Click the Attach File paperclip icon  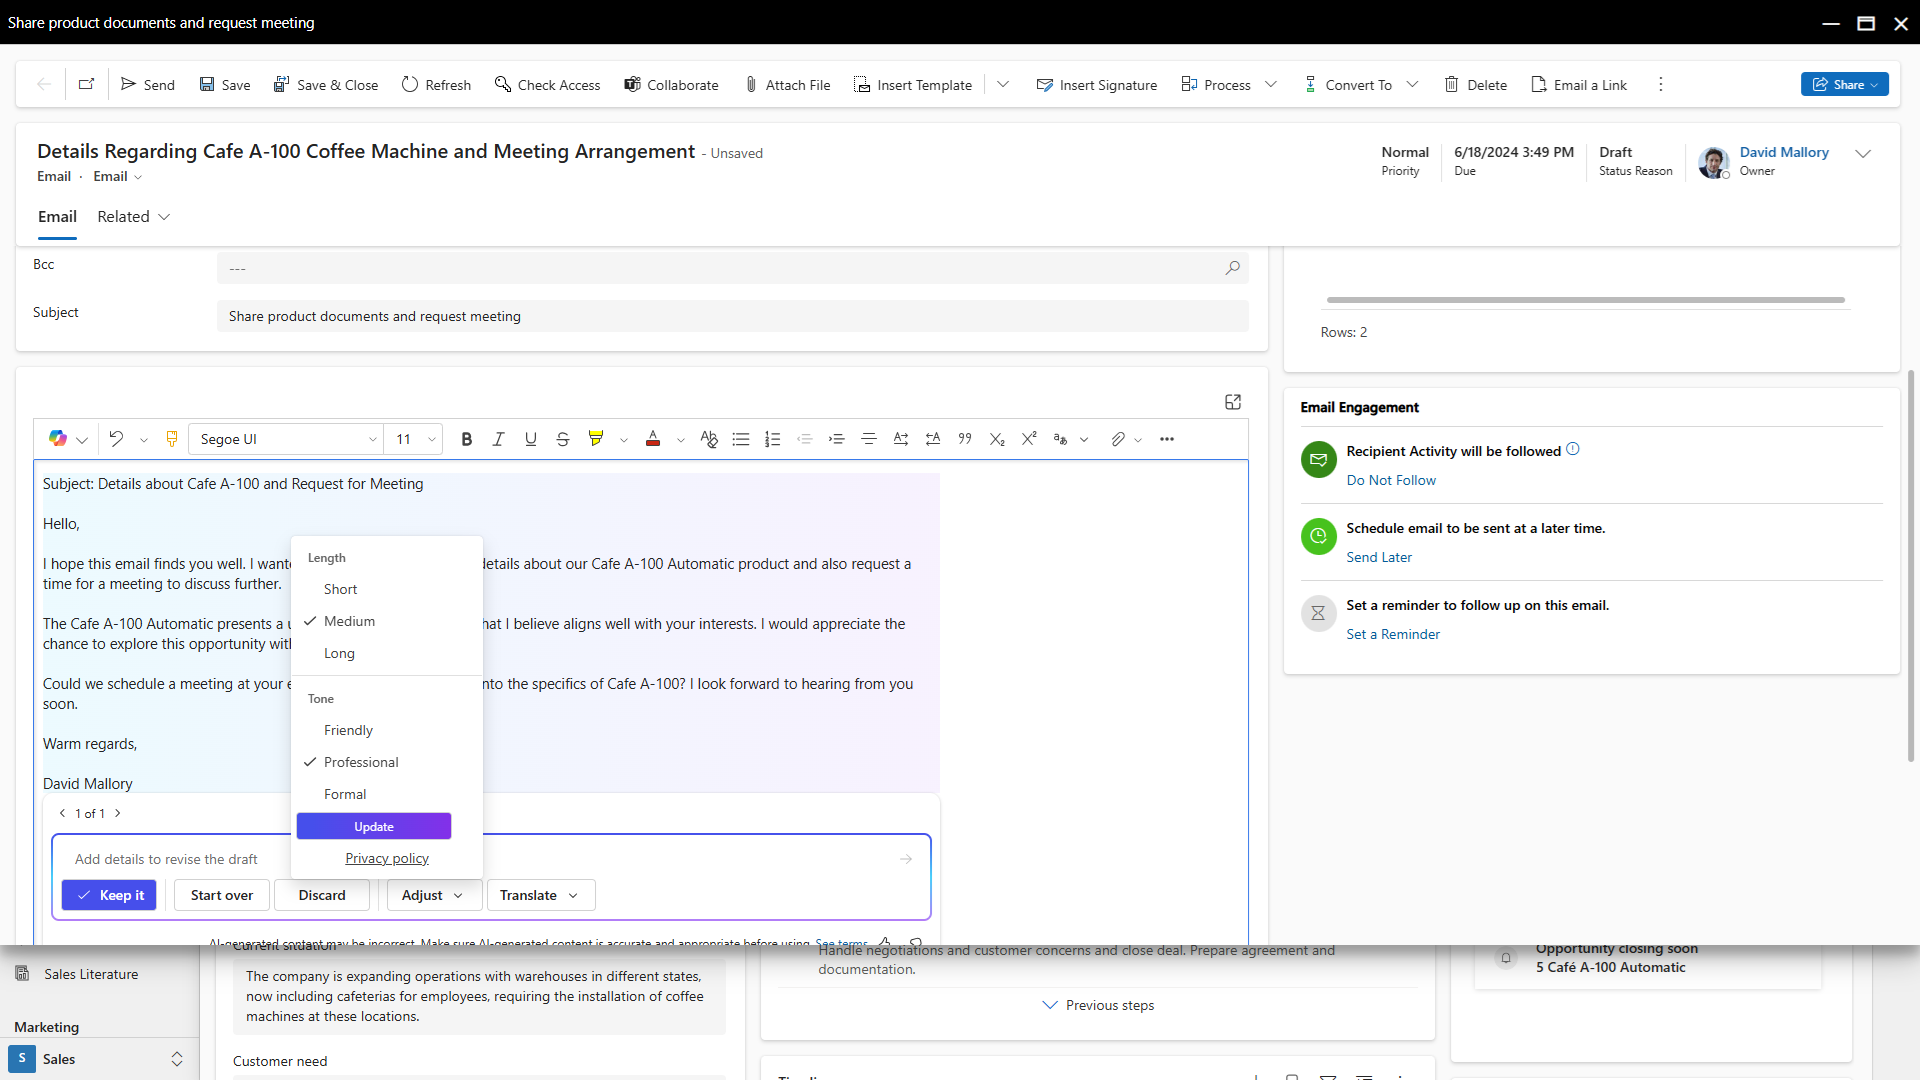(x=751, y=85)
